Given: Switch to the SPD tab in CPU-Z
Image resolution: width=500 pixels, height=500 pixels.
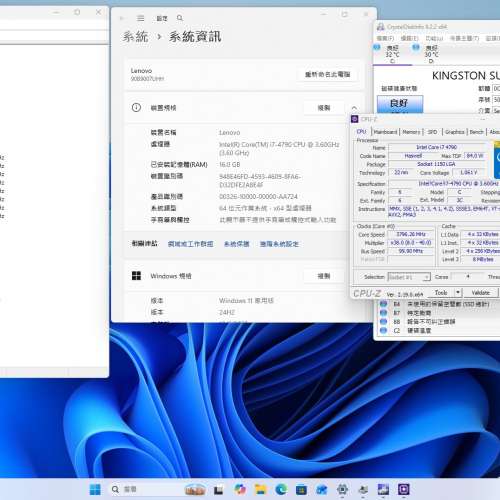Looking at the screenshot, I should 432,132.
